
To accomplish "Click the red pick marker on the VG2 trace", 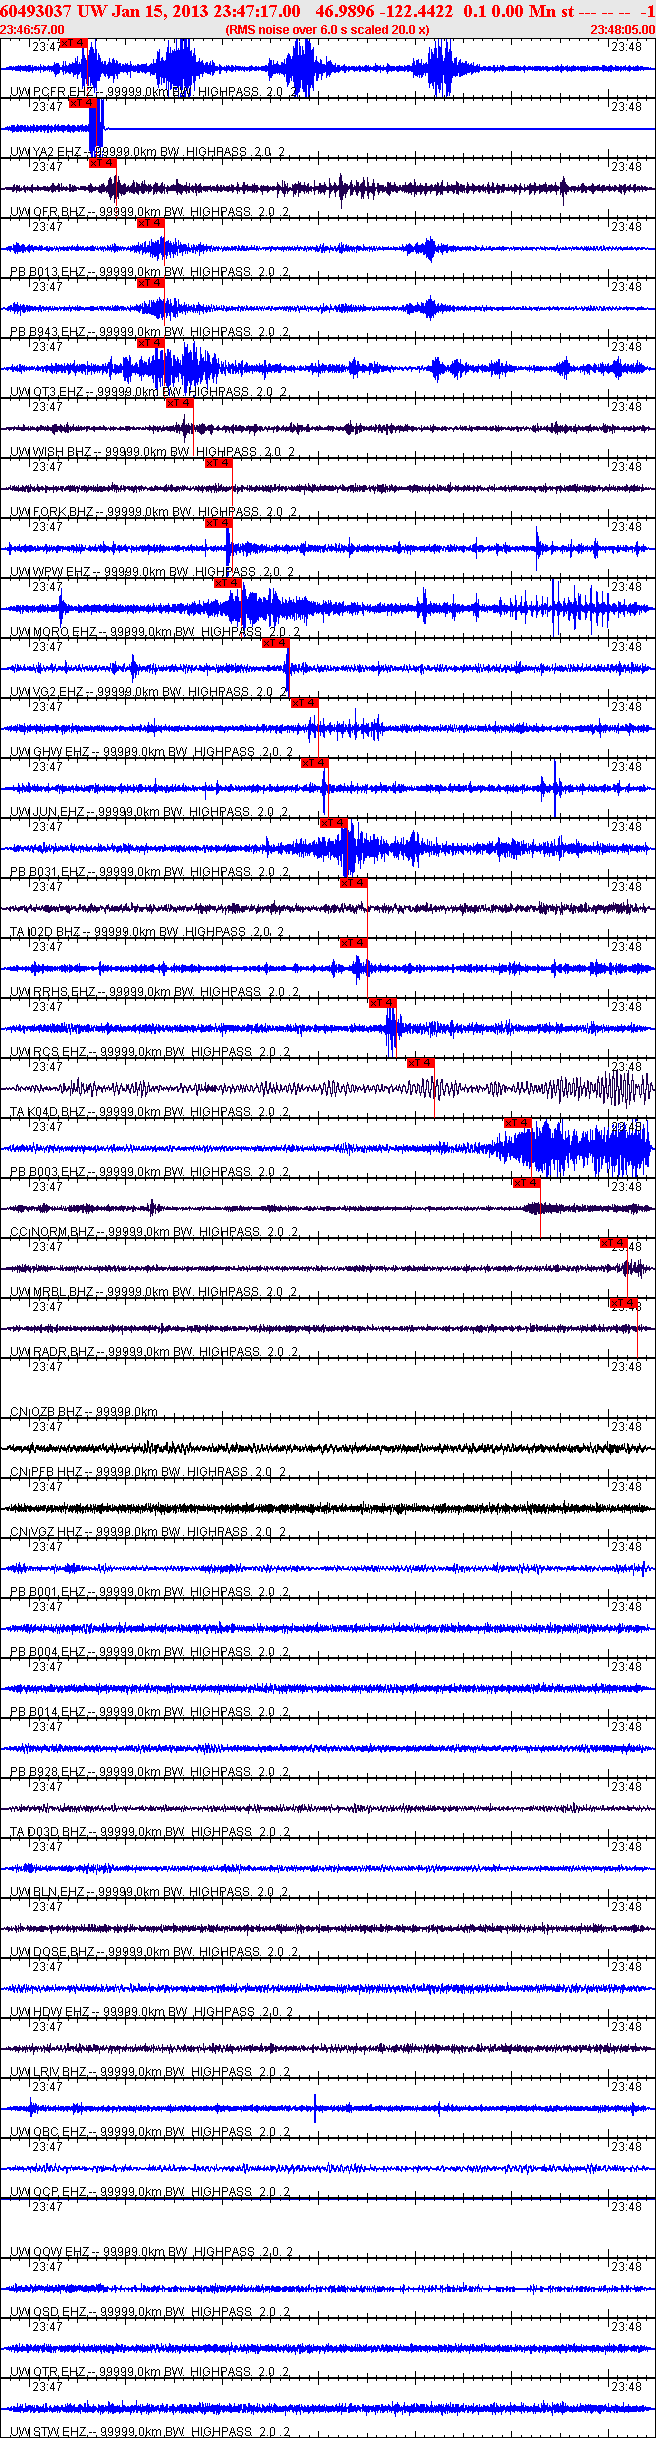I will tap(276, 643).
